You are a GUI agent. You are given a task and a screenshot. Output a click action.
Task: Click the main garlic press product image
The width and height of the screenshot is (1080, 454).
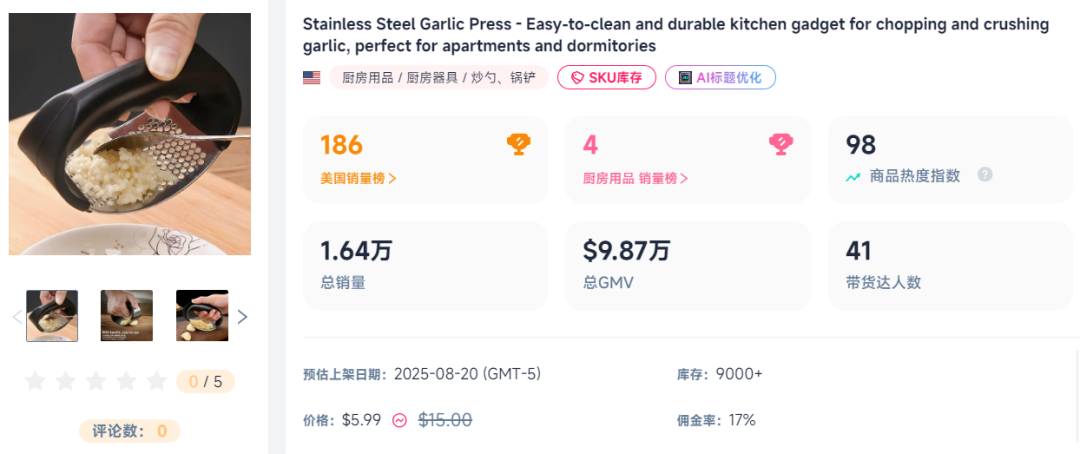130,134
